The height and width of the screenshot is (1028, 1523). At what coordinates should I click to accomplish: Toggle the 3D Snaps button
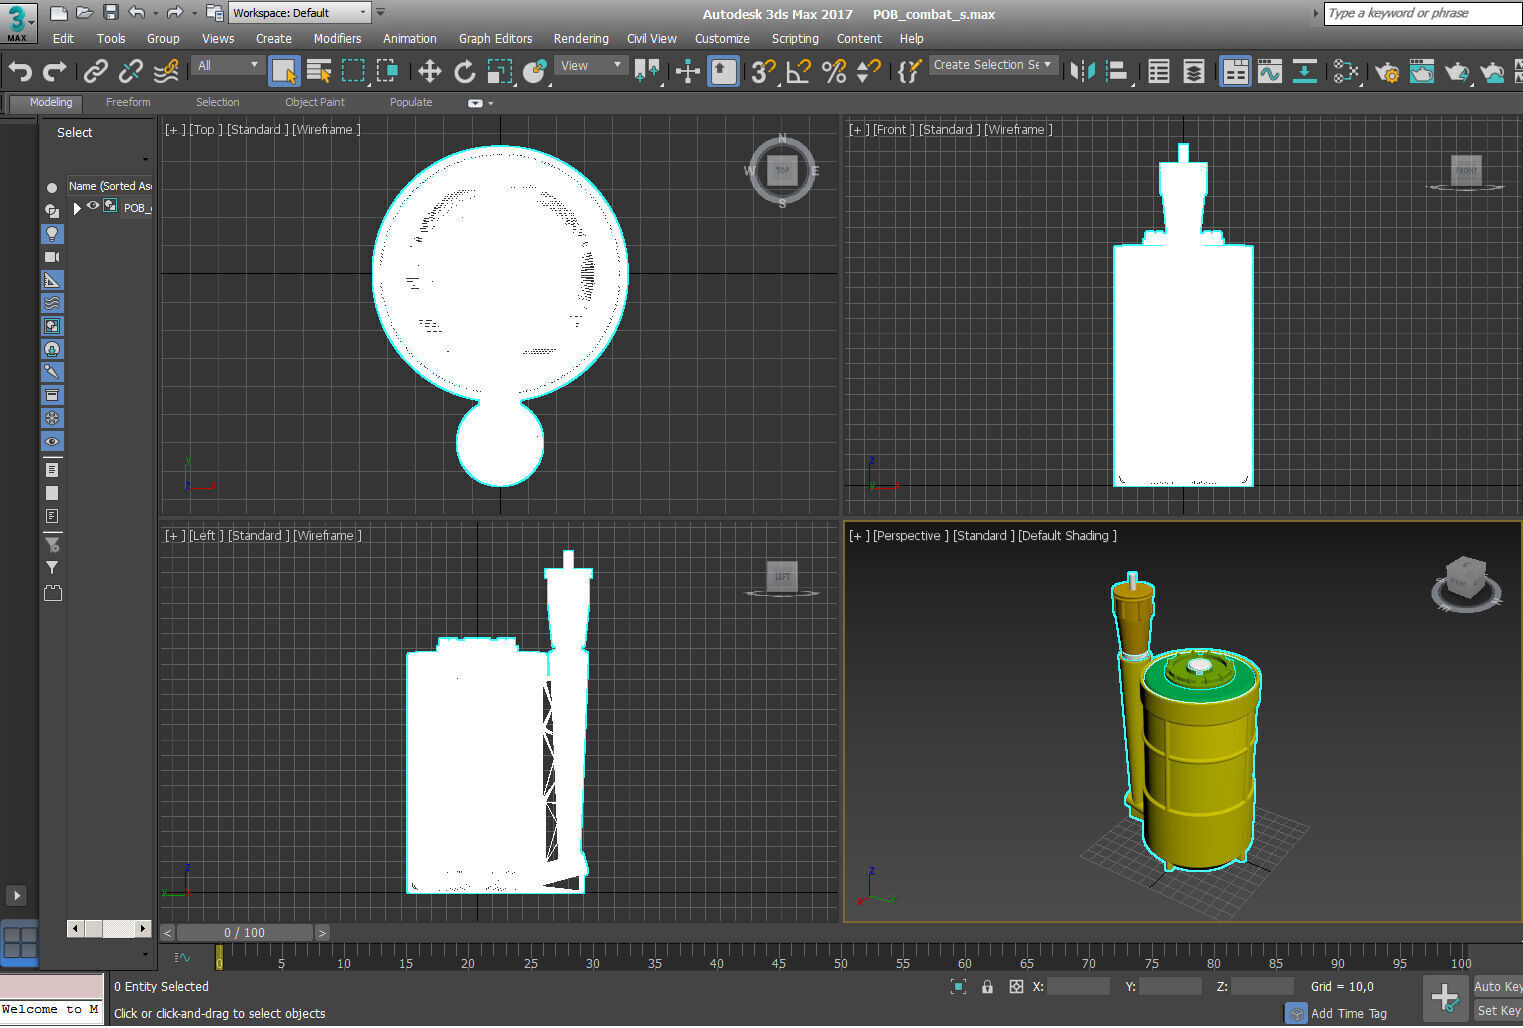763,71
